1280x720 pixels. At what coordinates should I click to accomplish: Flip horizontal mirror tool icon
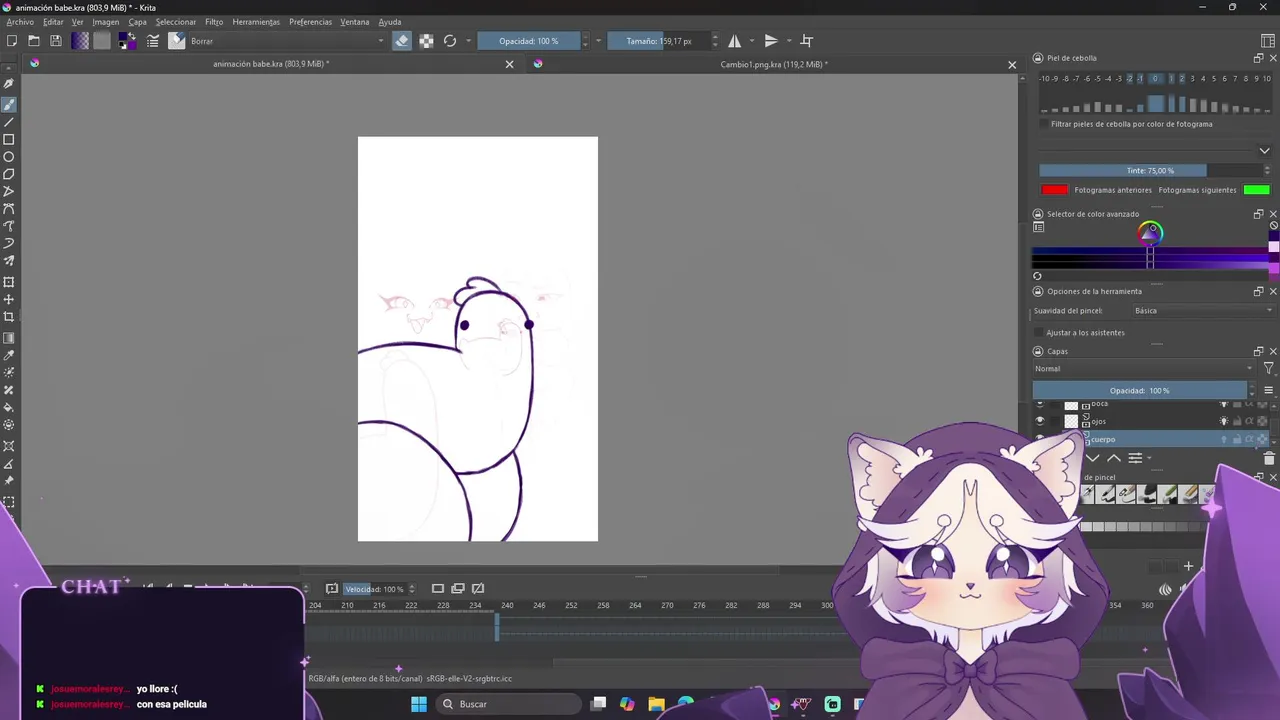tap(735, 41)
